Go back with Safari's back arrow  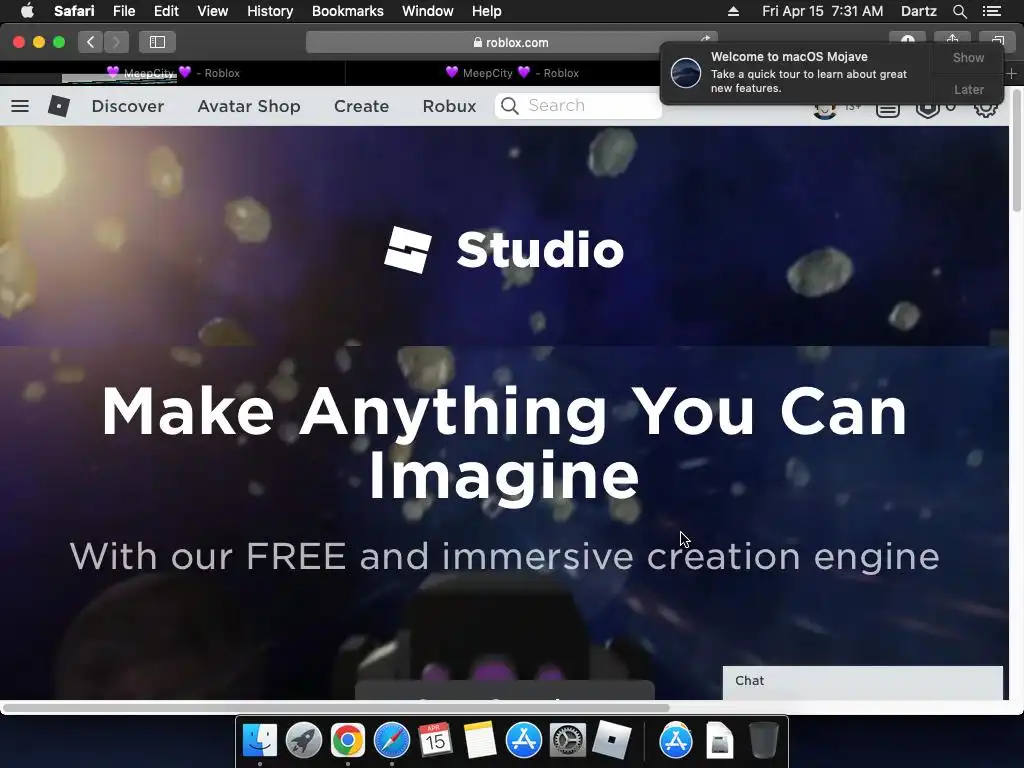[x=90, y=42]
